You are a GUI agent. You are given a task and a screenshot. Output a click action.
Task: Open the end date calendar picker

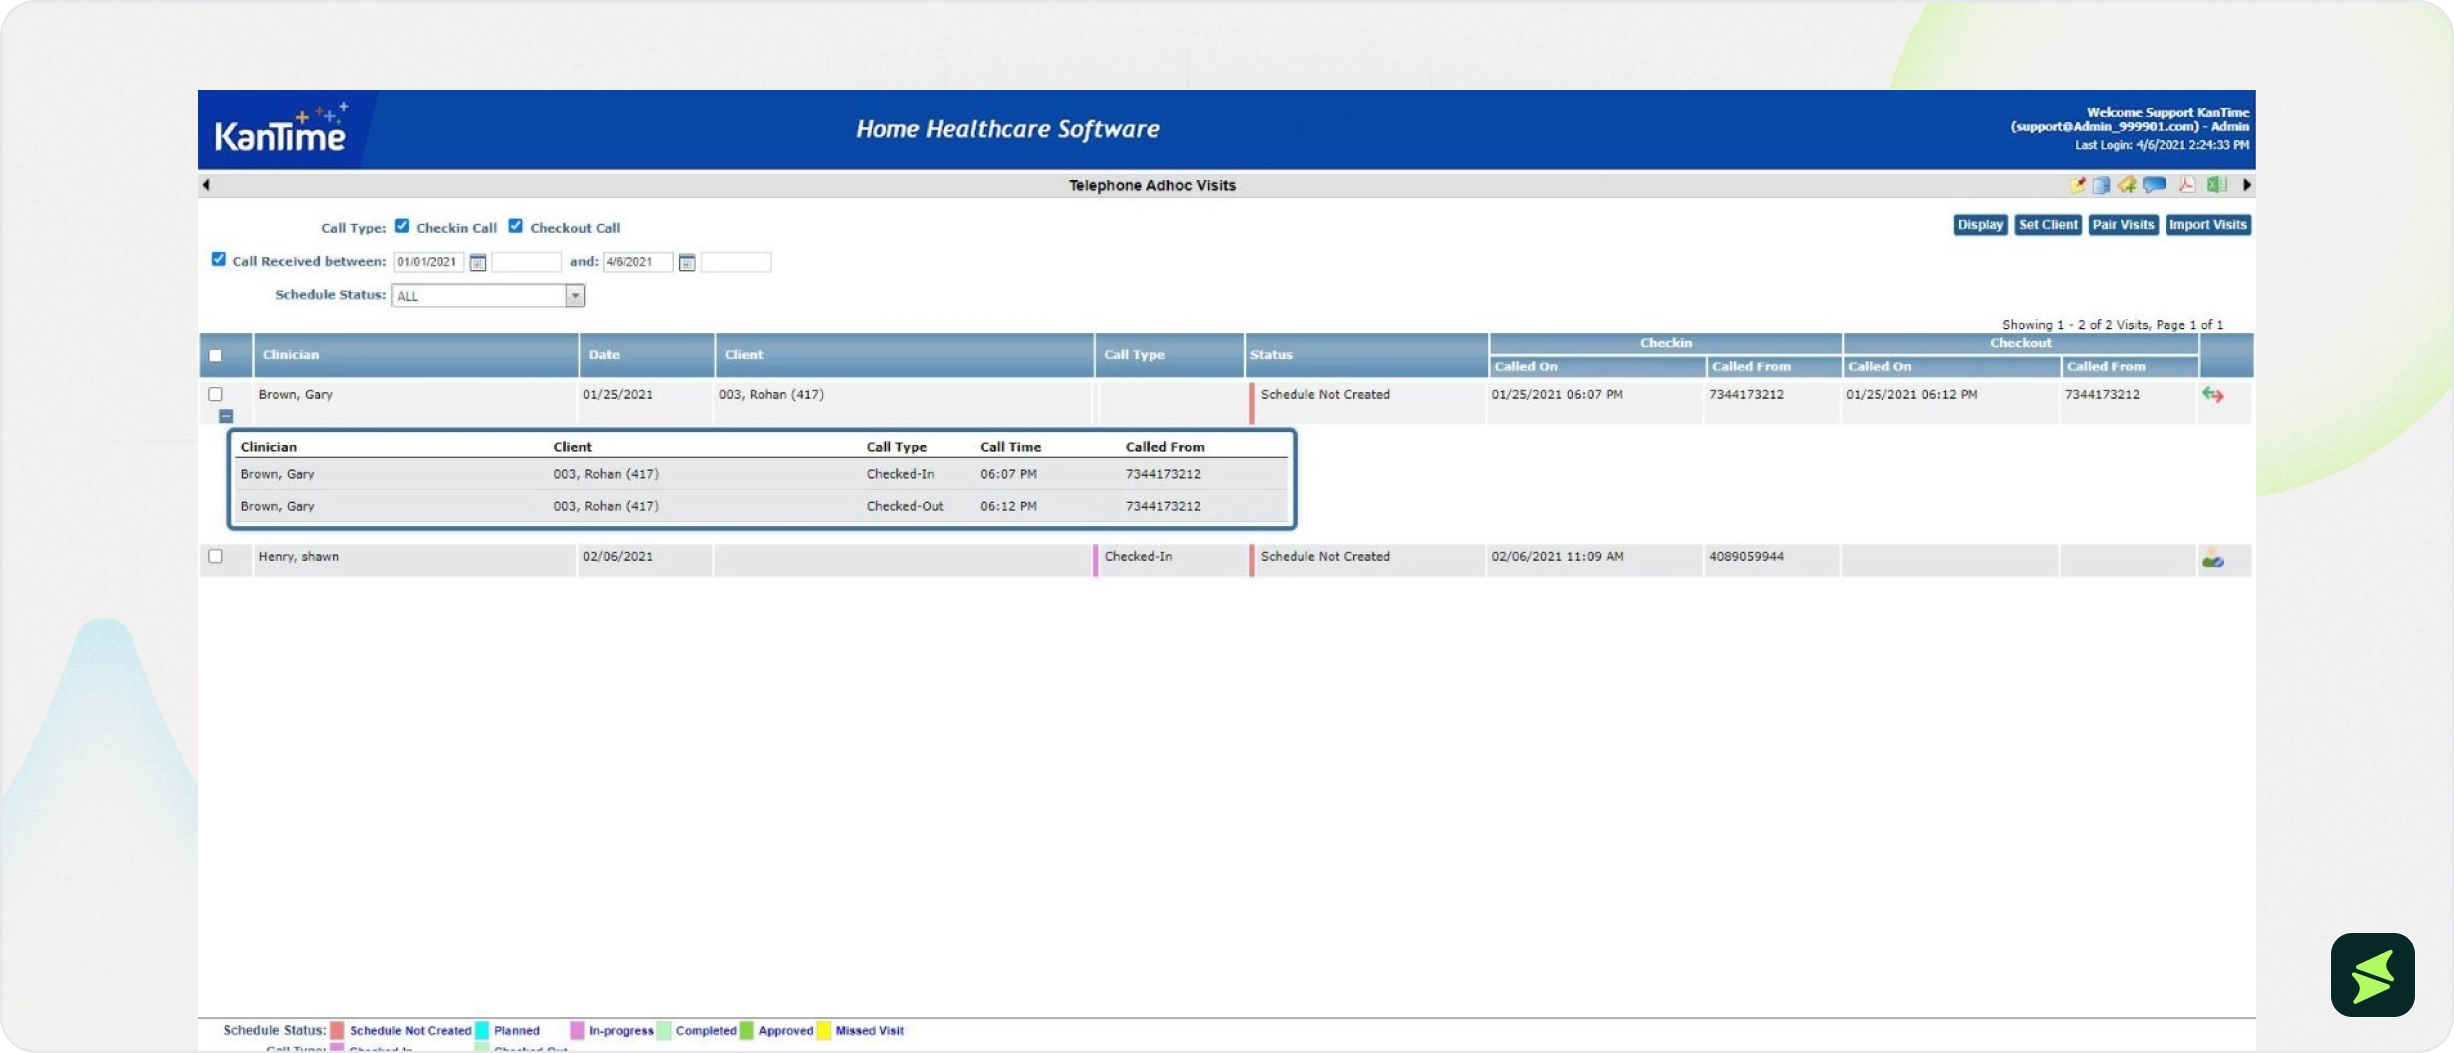(x=687, y=262)
